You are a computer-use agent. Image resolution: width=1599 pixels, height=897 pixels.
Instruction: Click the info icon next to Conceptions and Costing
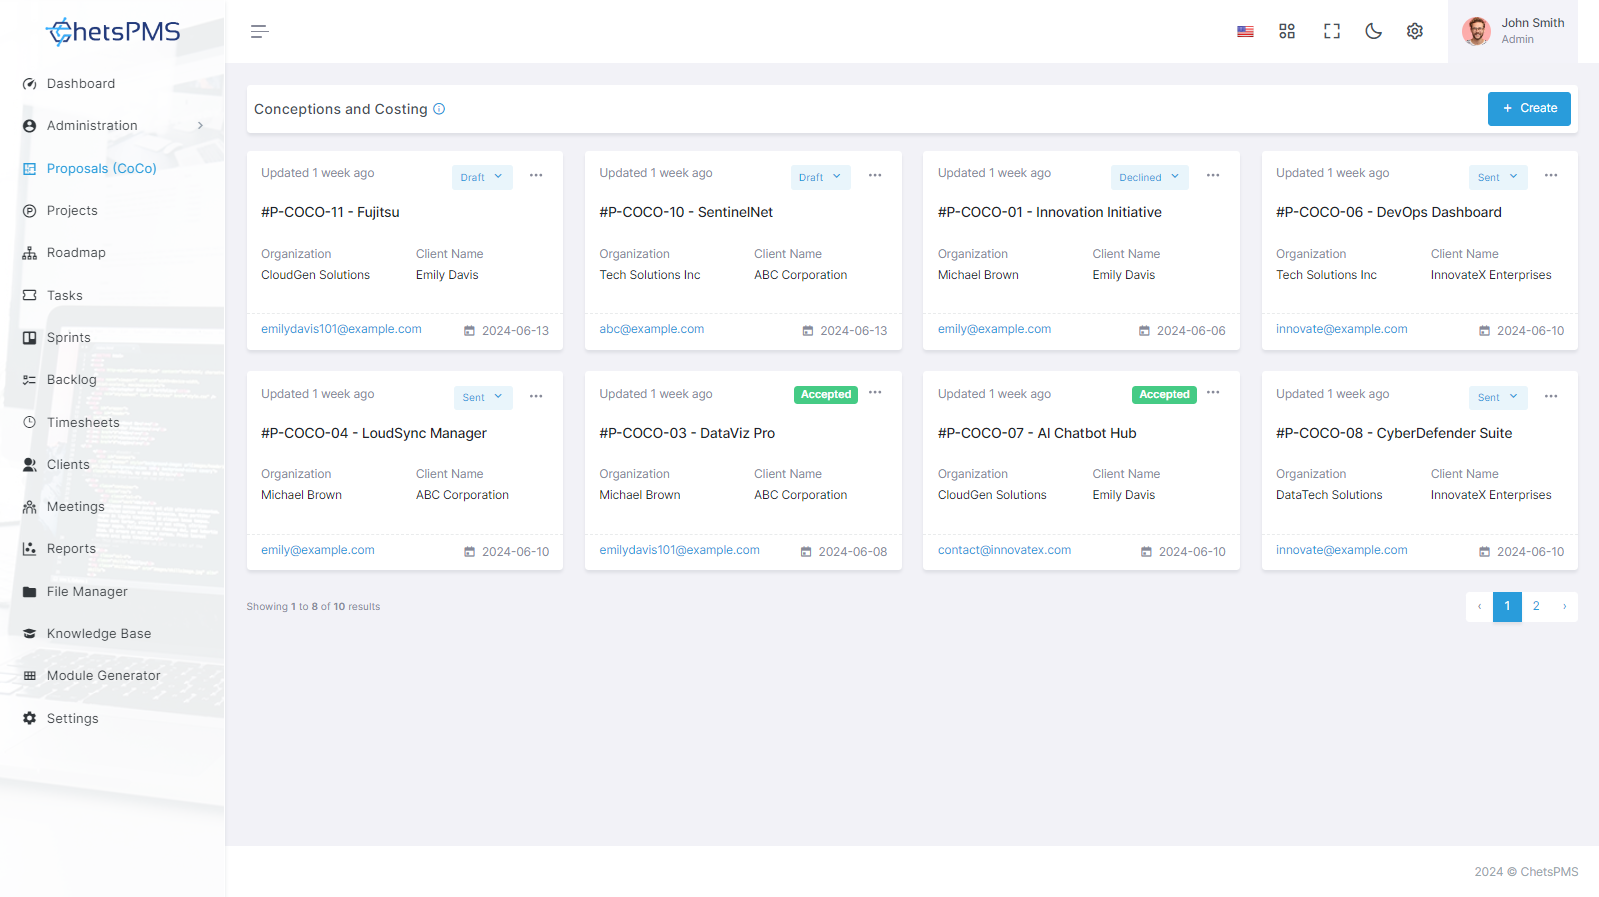[439, 109]
